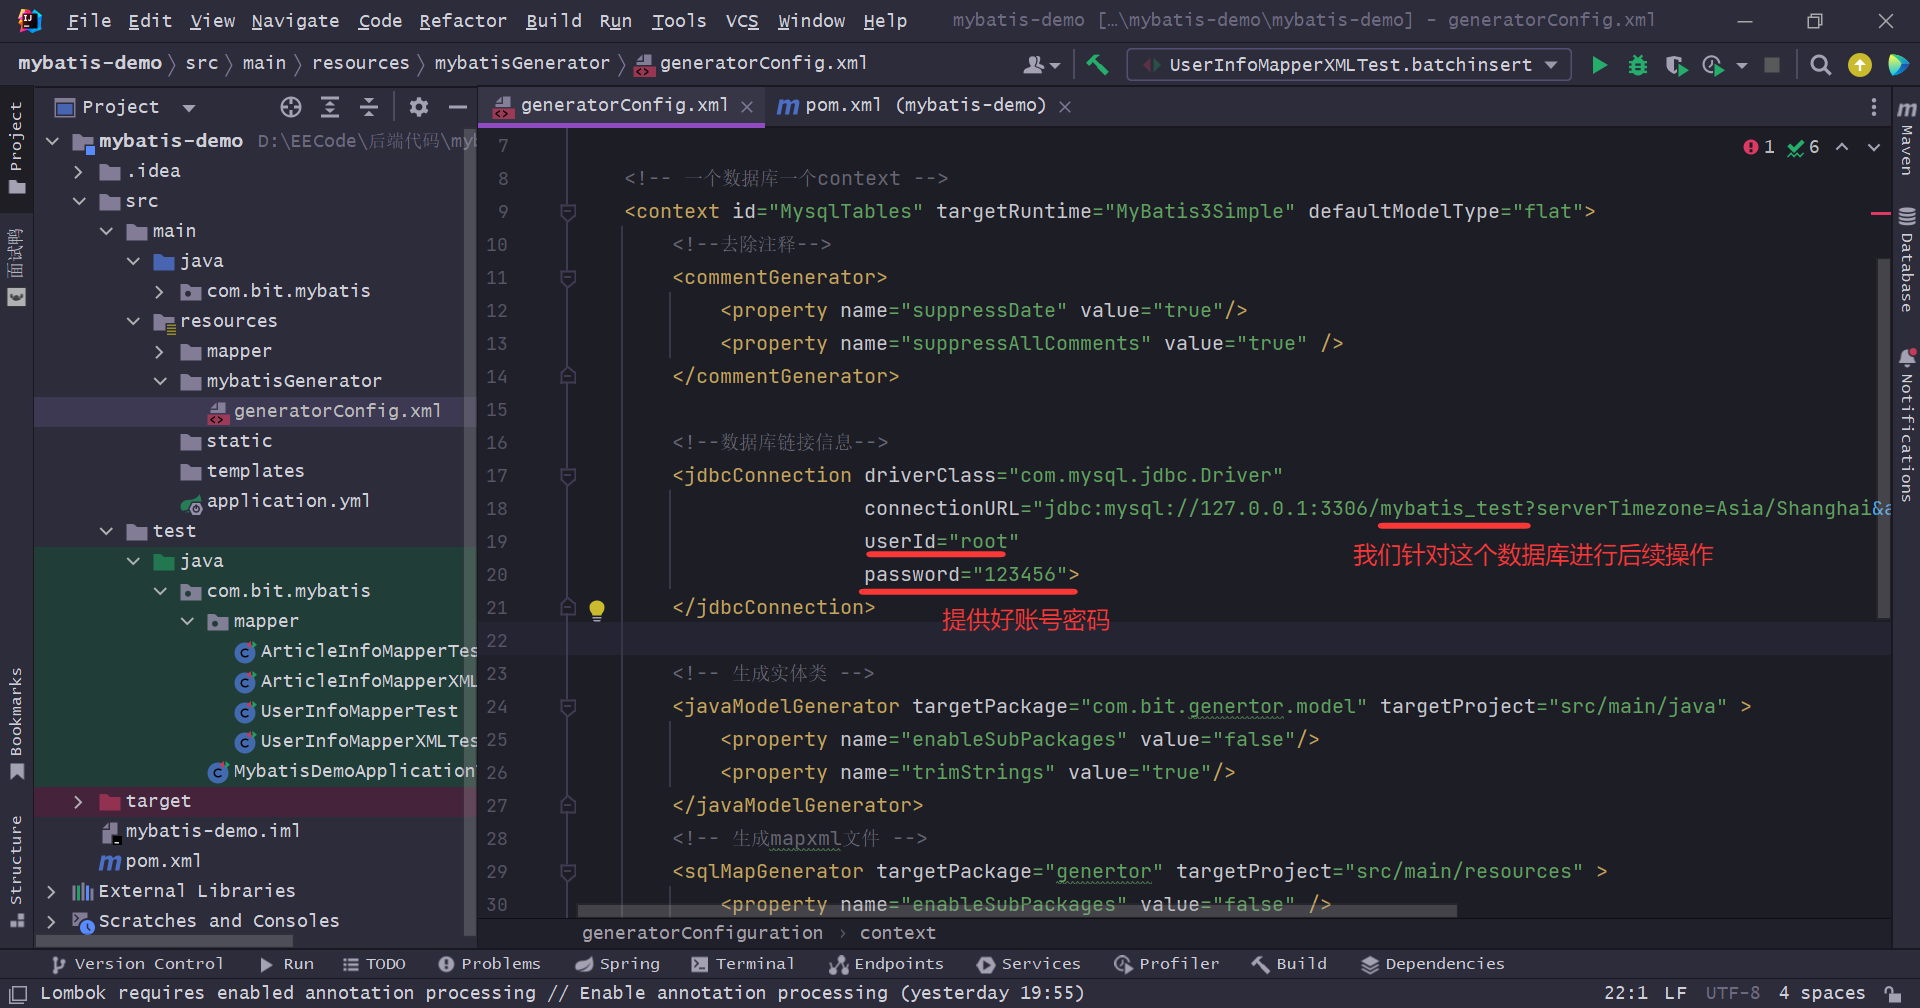The image size is (1920, 1008).
Task: Collapse the mybatisGenerator folder
Action: point(159,382)
